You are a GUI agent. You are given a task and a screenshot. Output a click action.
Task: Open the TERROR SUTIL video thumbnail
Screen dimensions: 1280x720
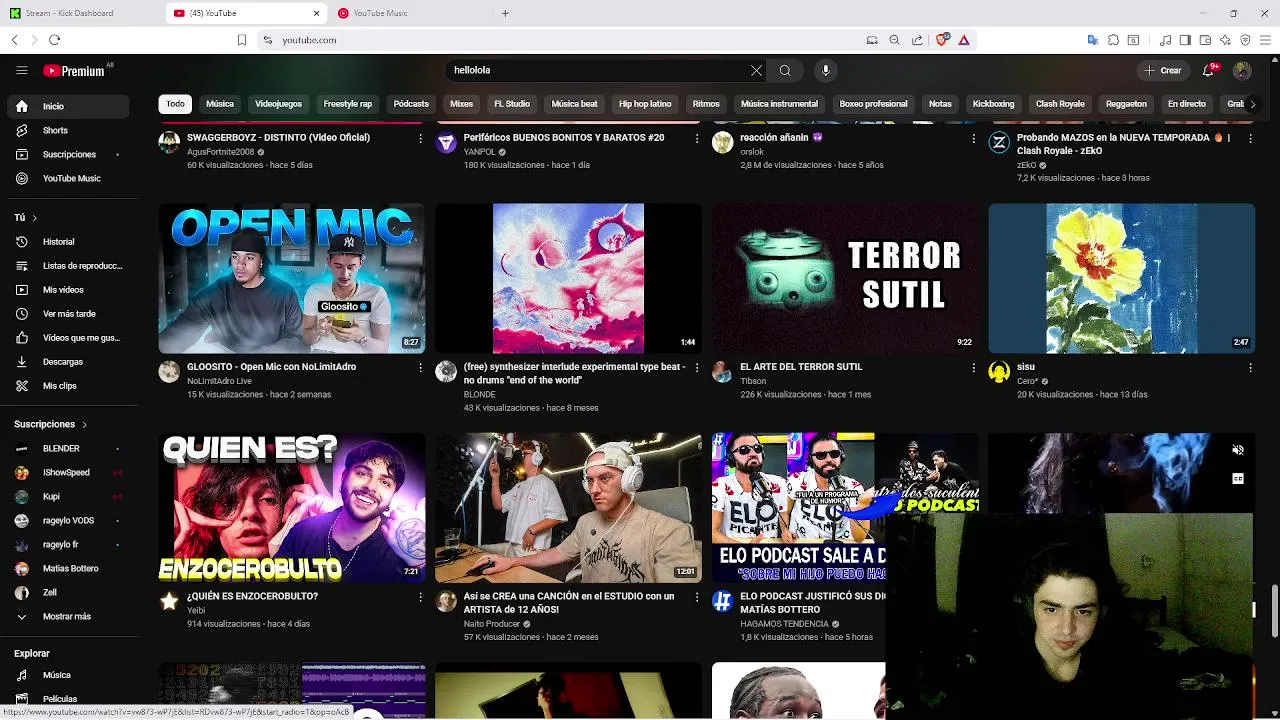(x=845, y=278)
